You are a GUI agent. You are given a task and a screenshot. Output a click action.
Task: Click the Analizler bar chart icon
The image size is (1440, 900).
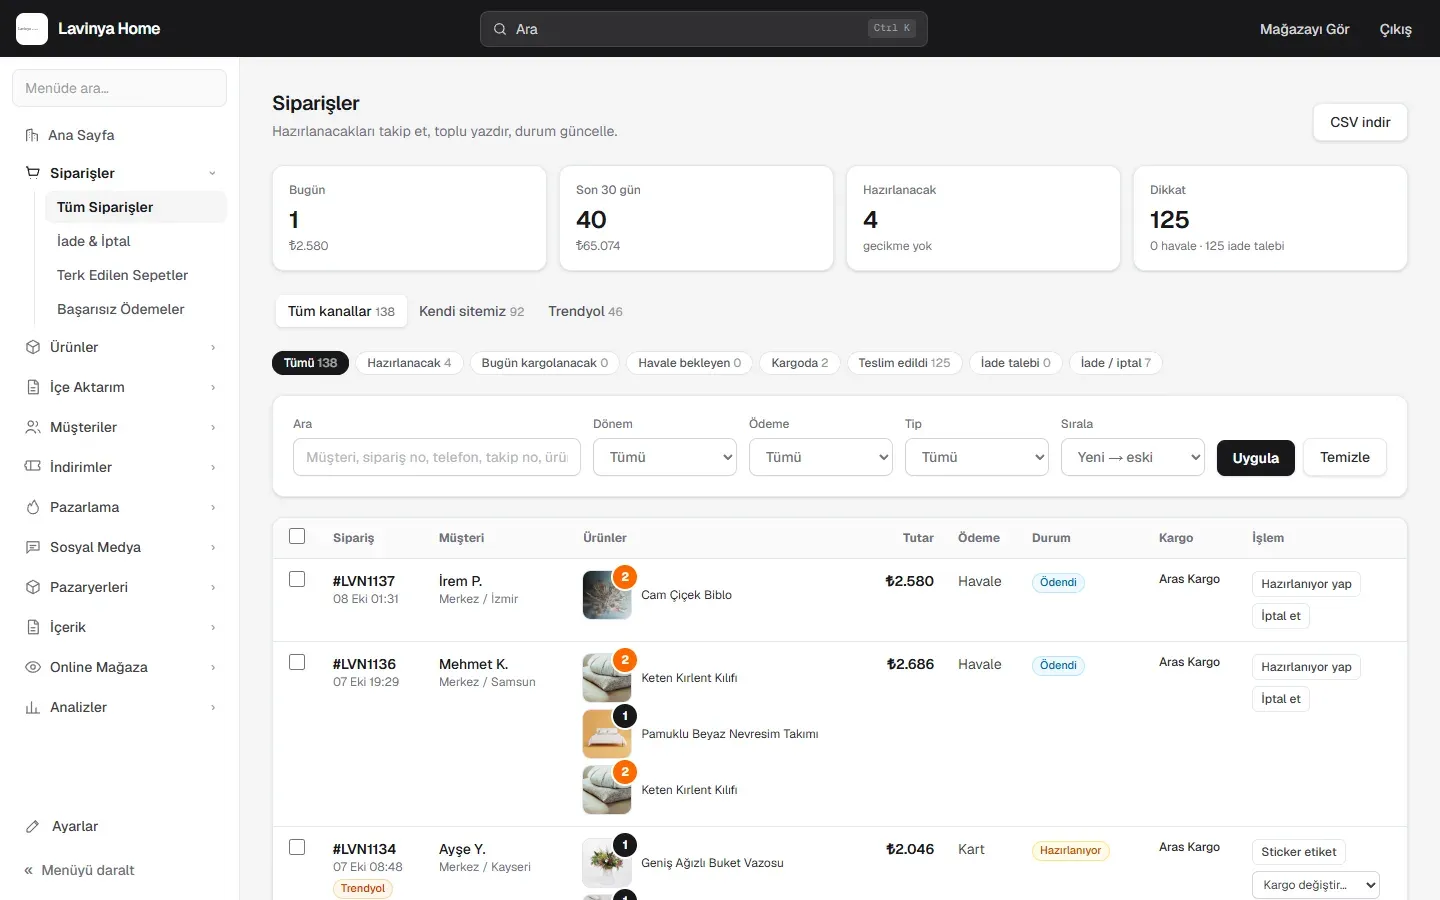33,707
